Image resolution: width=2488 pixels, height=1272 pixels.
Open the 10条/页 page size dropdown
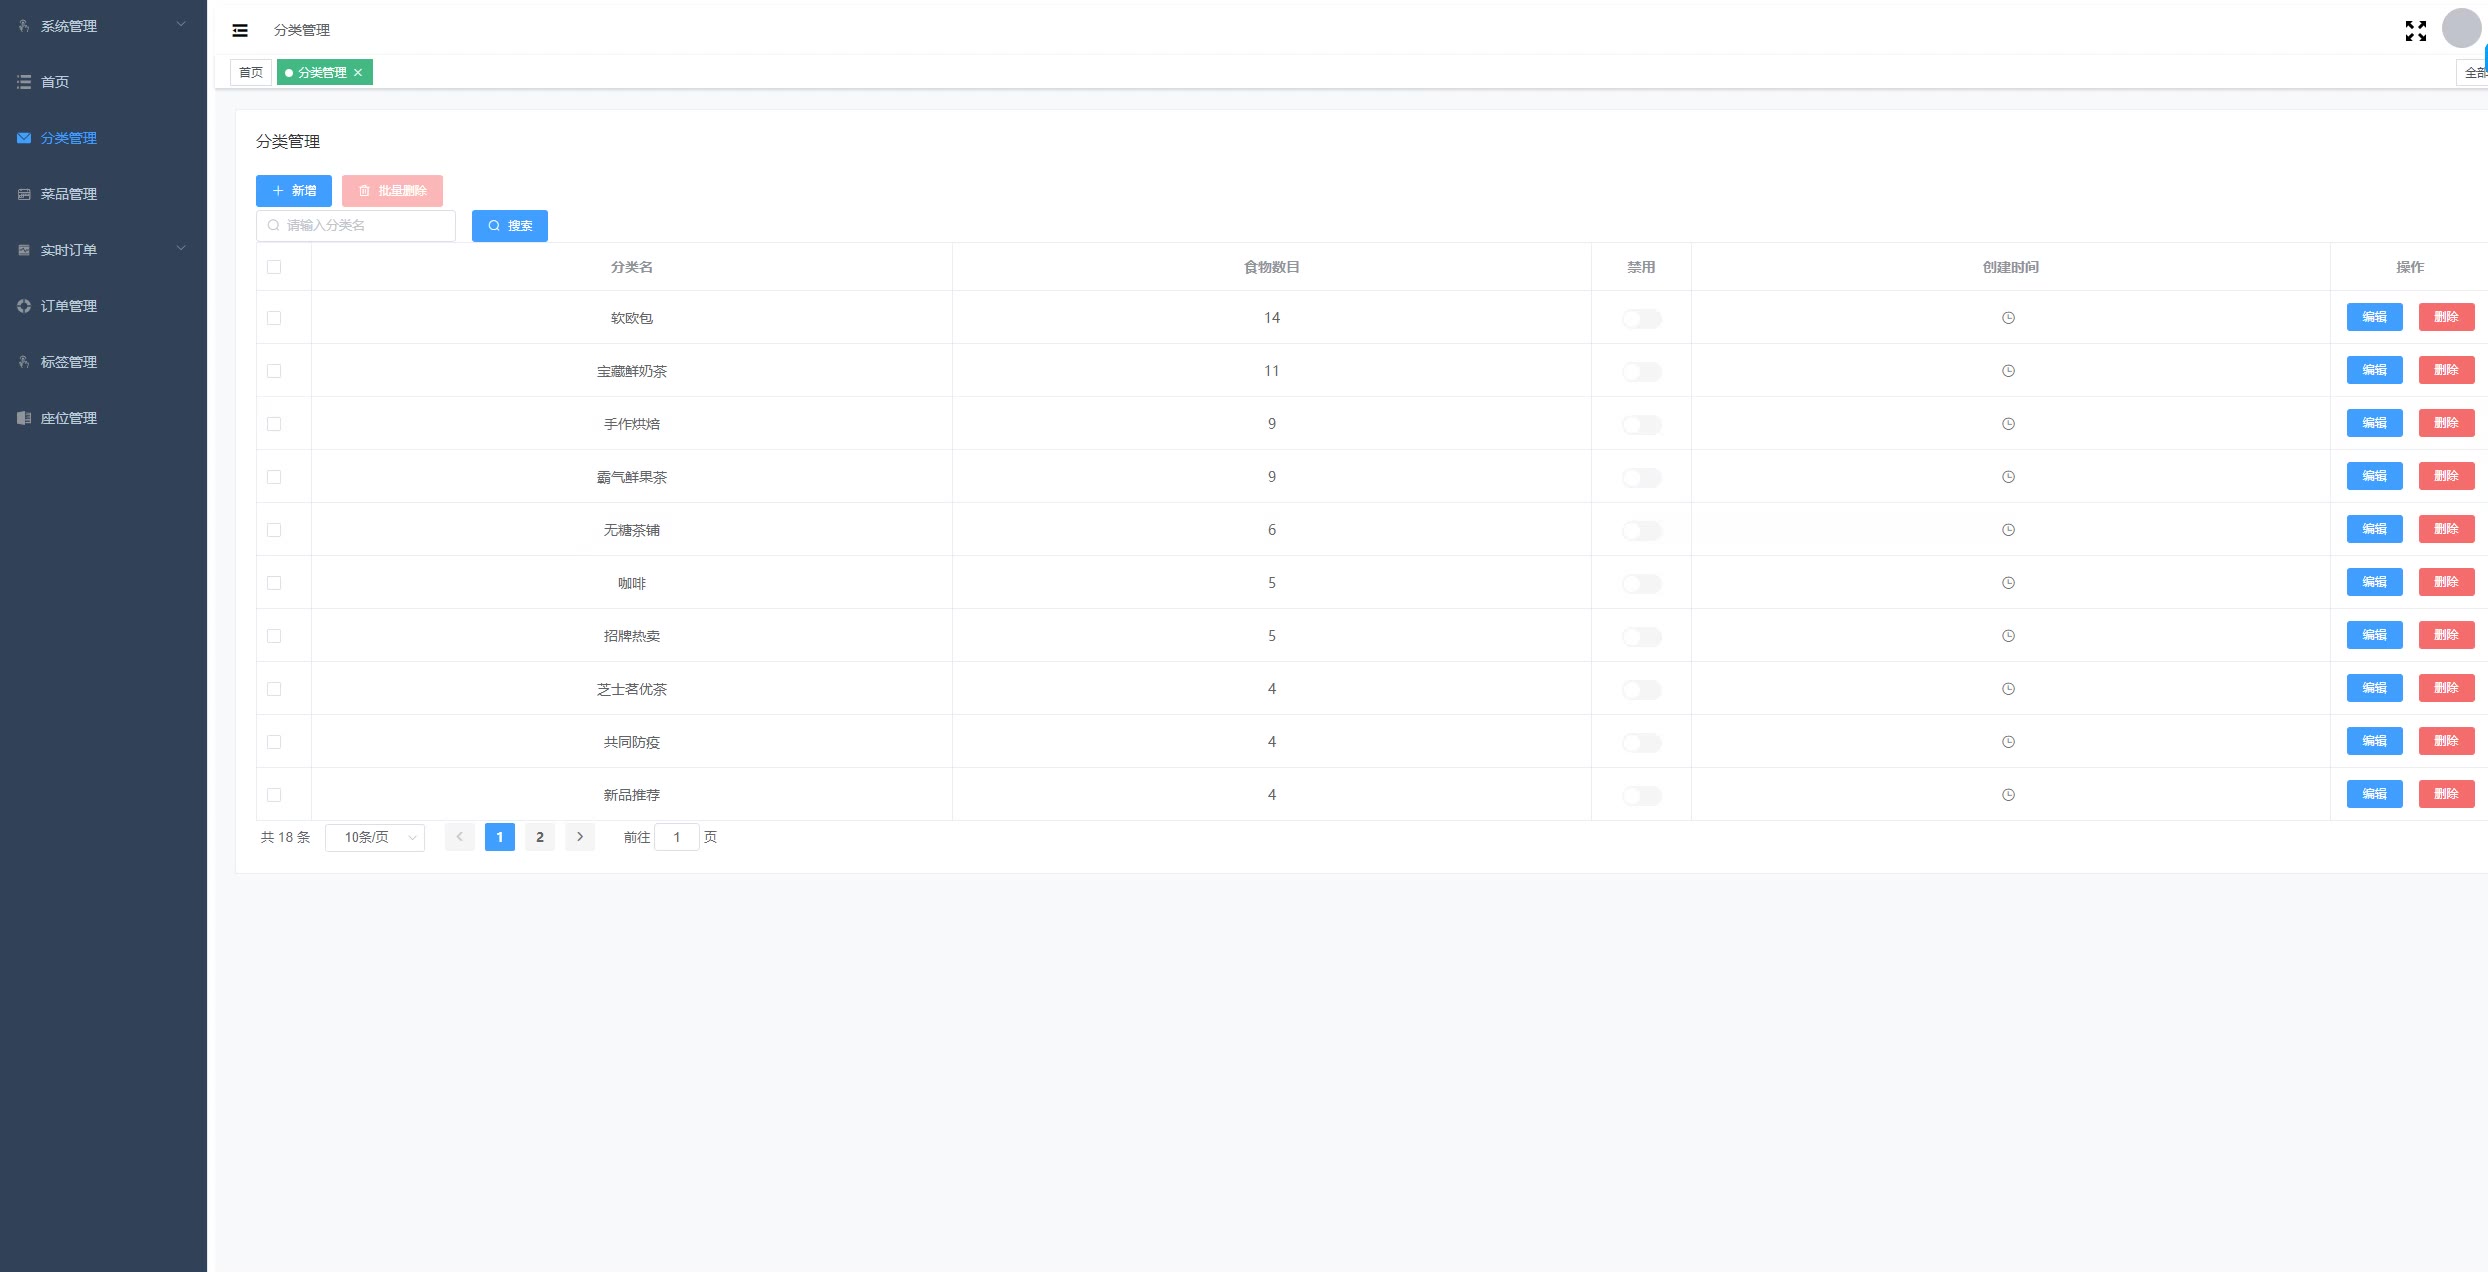point(375,837)
